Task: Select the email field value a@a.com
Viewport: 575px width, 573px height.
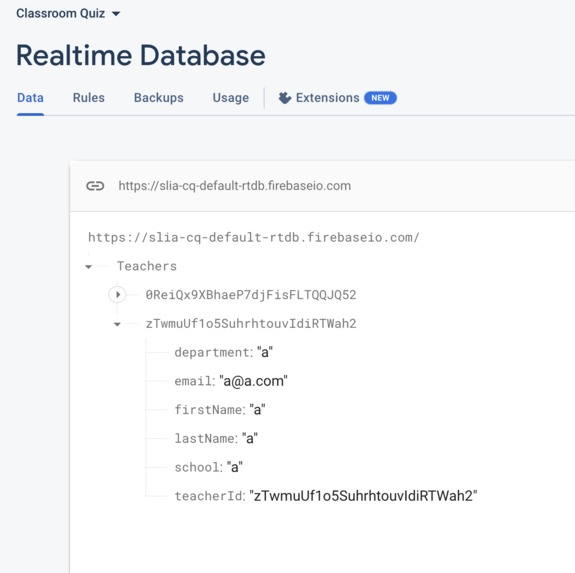Action: [x=253, y=381]
